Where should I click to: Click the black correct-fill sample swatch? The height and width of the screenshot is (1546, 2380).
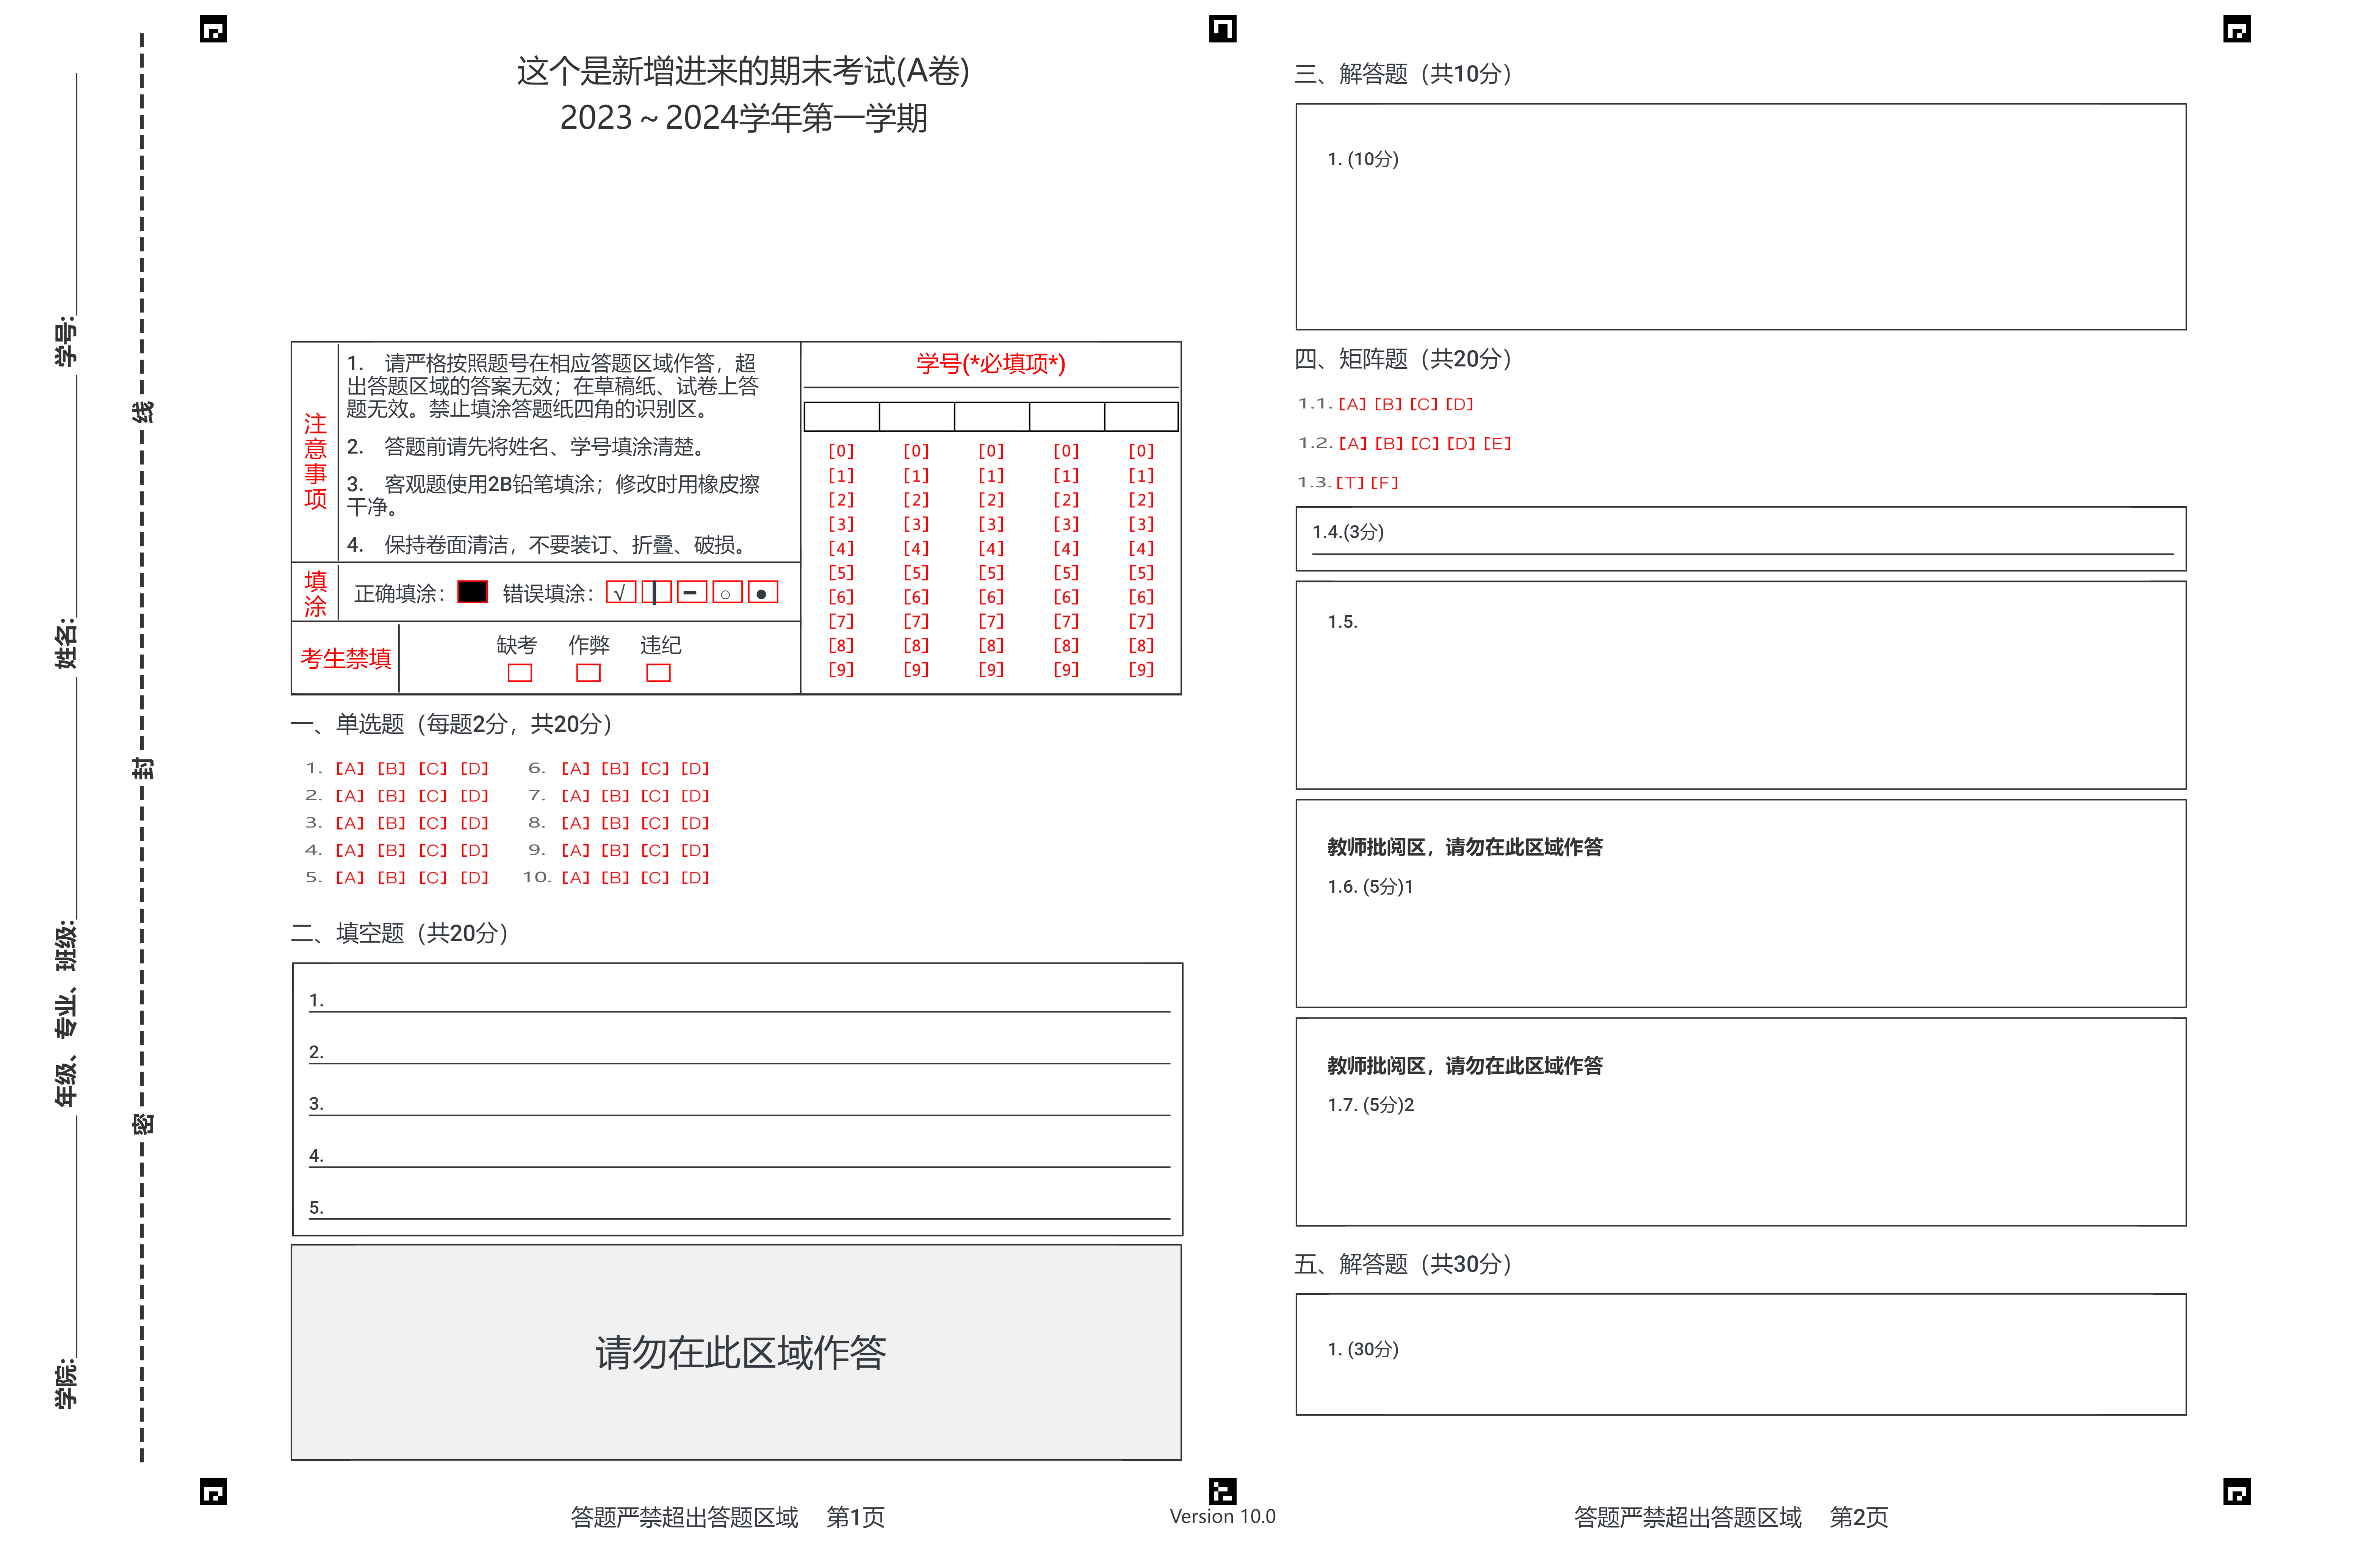click(x=472, y=592)
